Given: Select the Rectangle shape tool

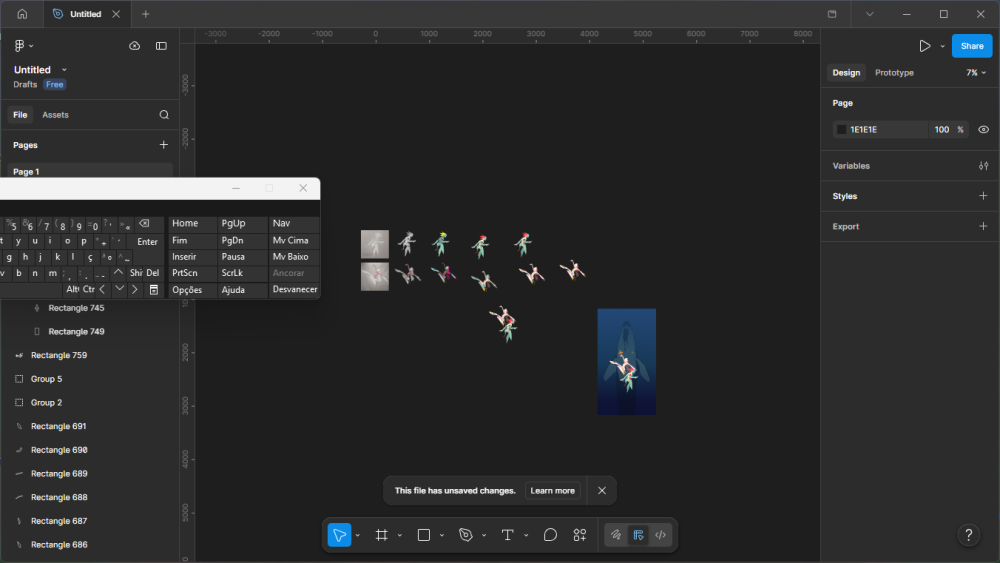Looking at the screenshot, I should (423, 535).
